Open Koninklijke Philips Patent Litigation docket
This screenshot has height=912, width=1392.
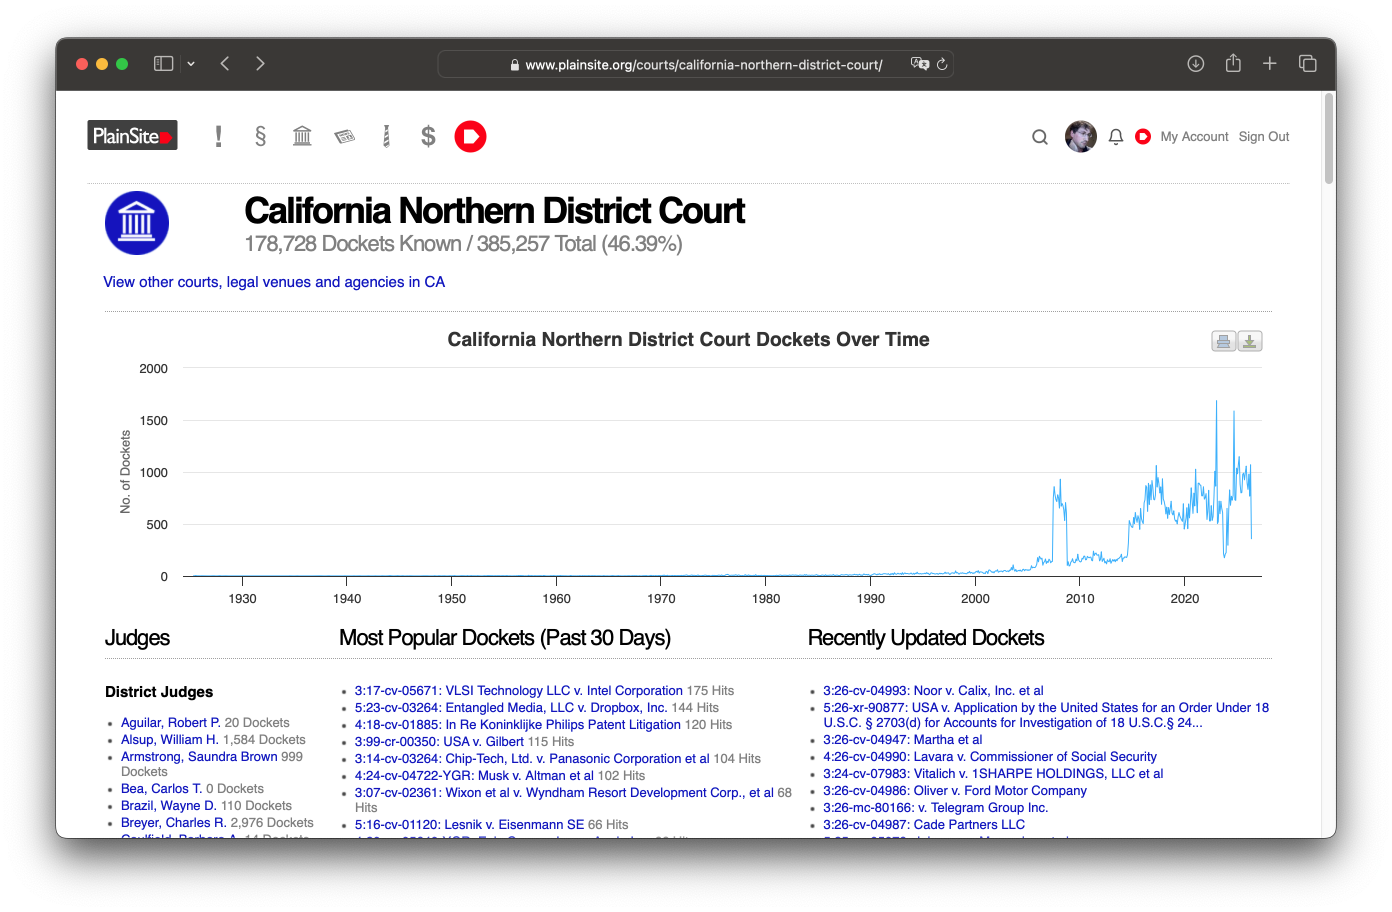[518, 725]
